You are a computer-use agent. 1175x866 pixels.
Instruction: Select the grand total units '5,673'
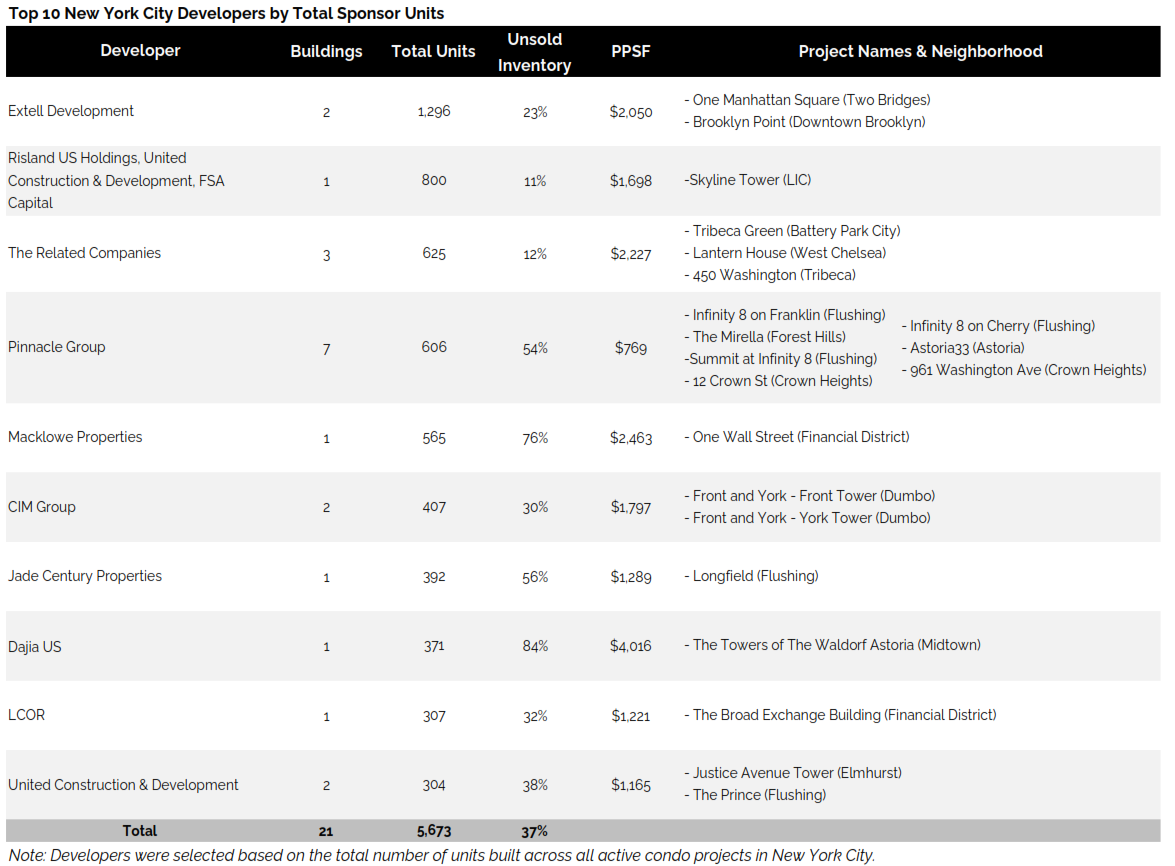click(x=434, y=831)
